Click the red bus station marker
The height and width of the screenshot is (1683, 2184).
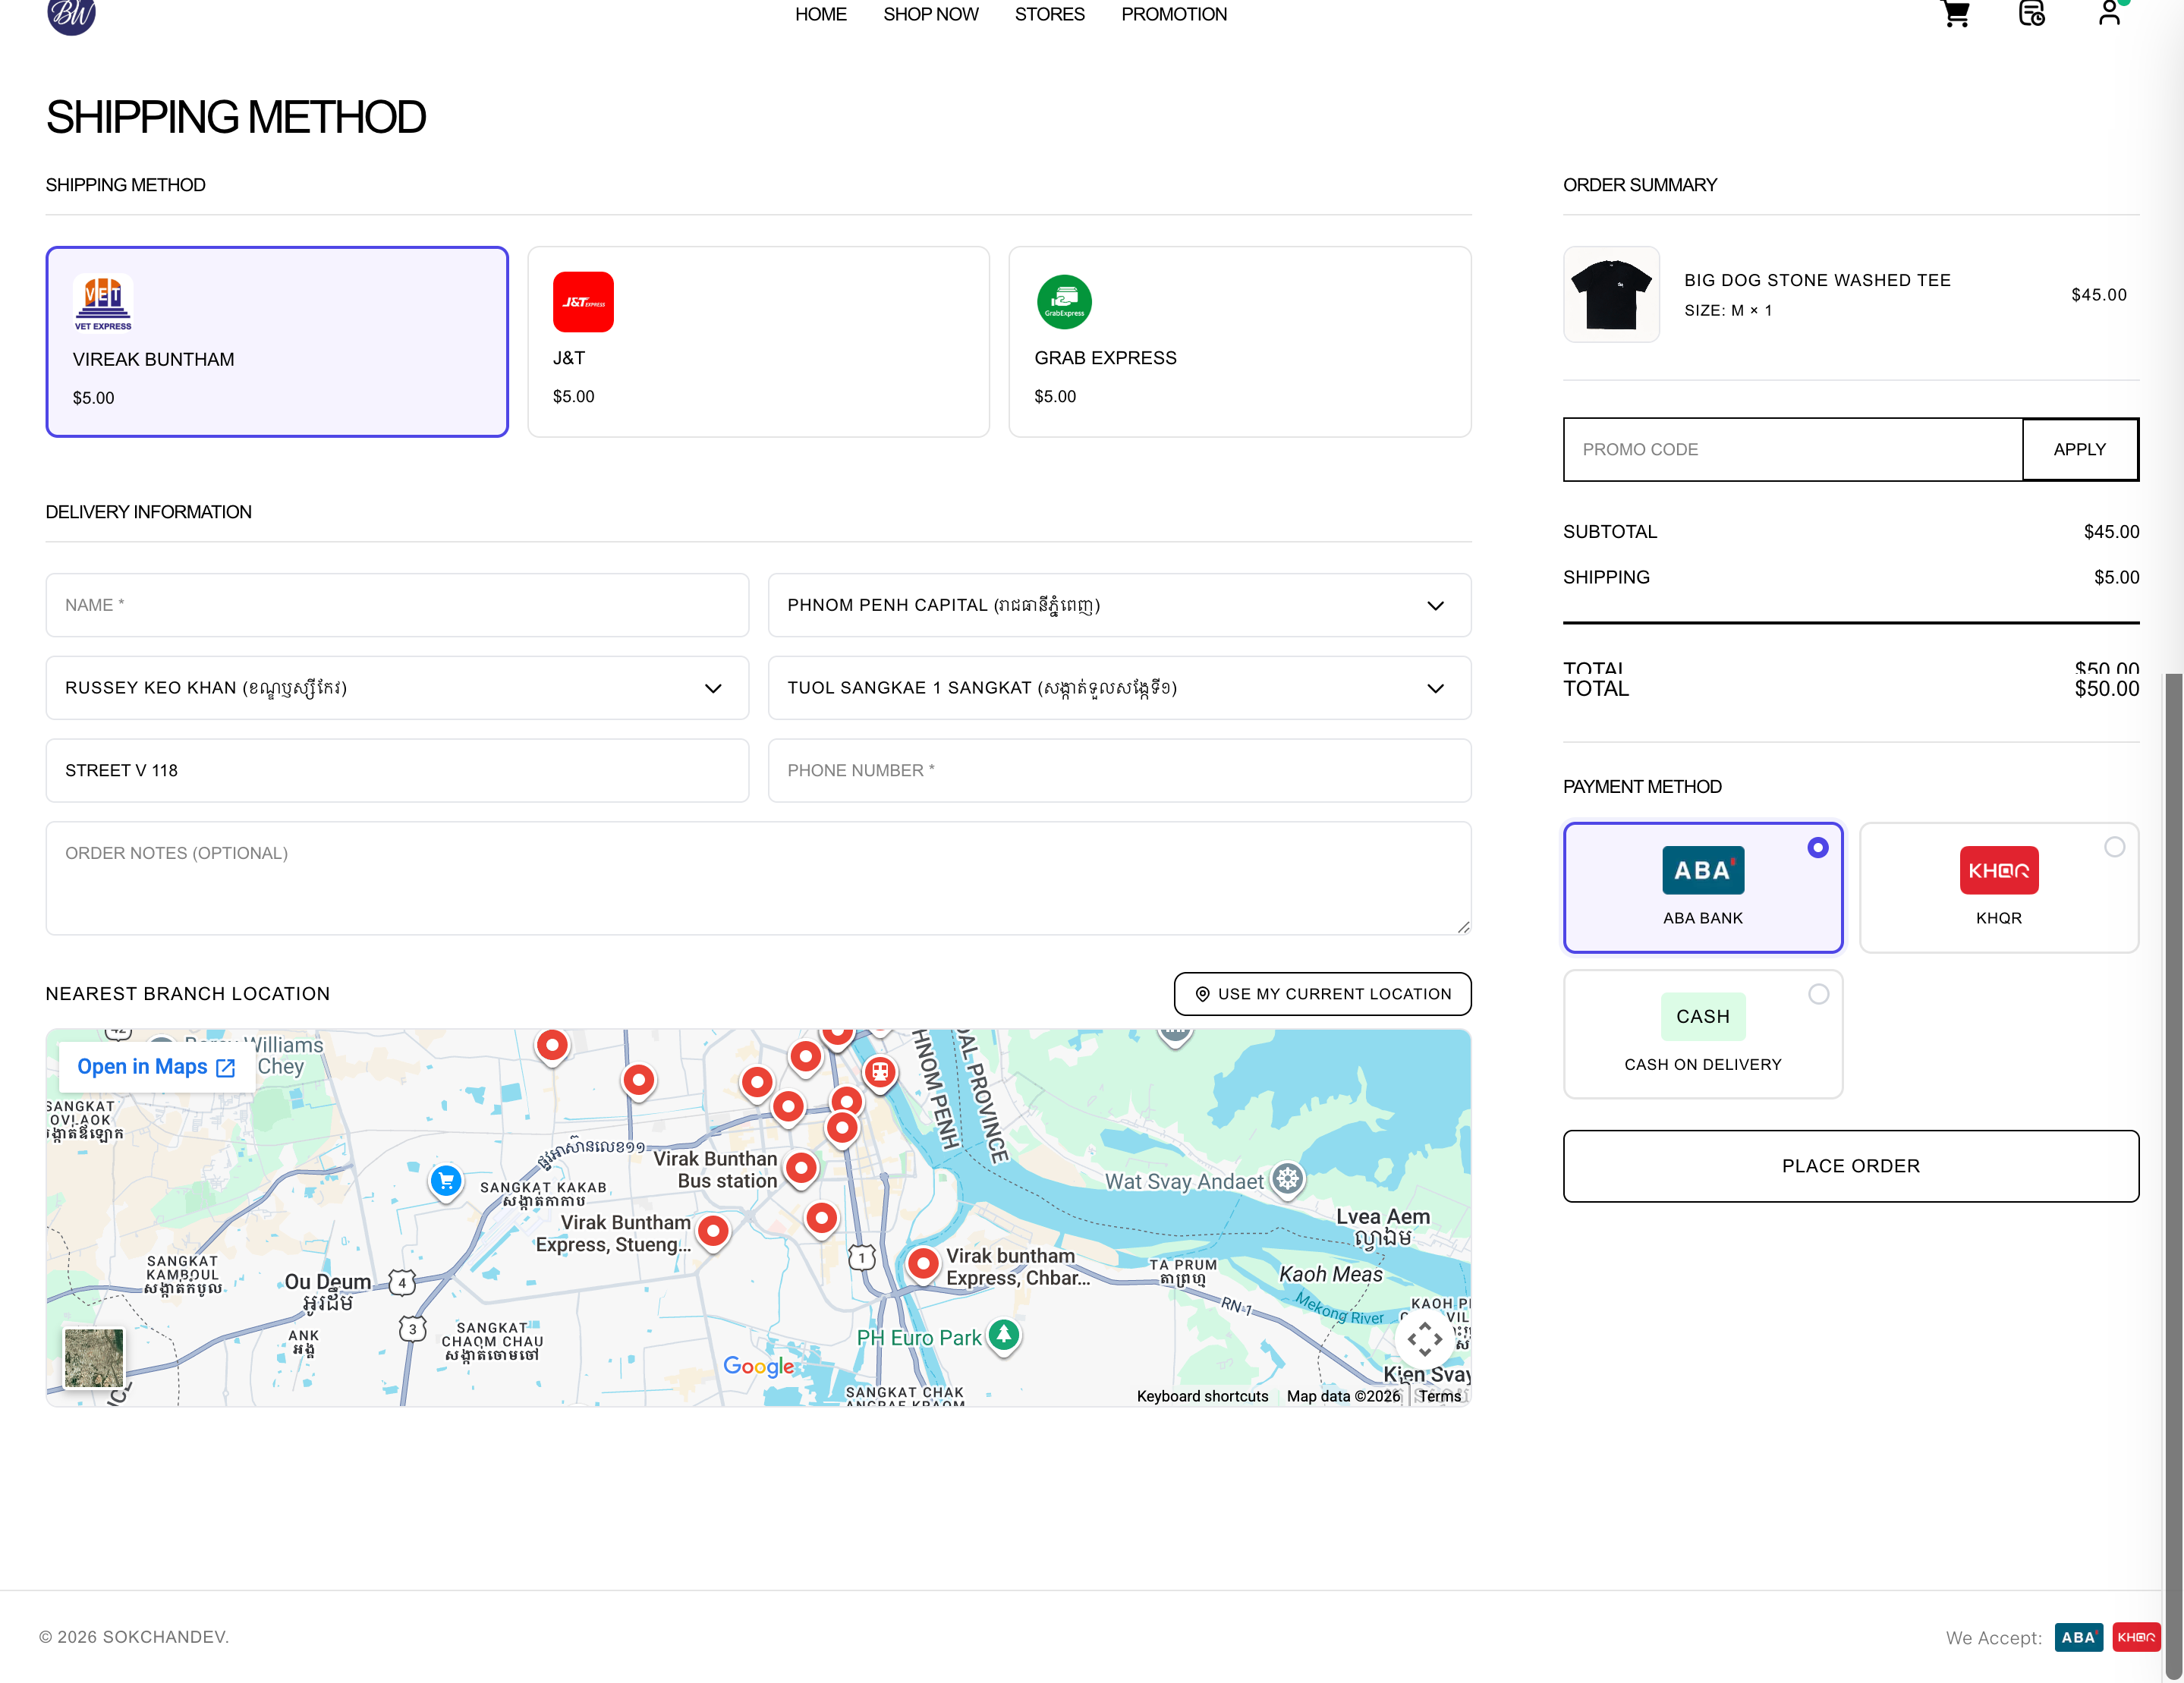[880, 1073]
